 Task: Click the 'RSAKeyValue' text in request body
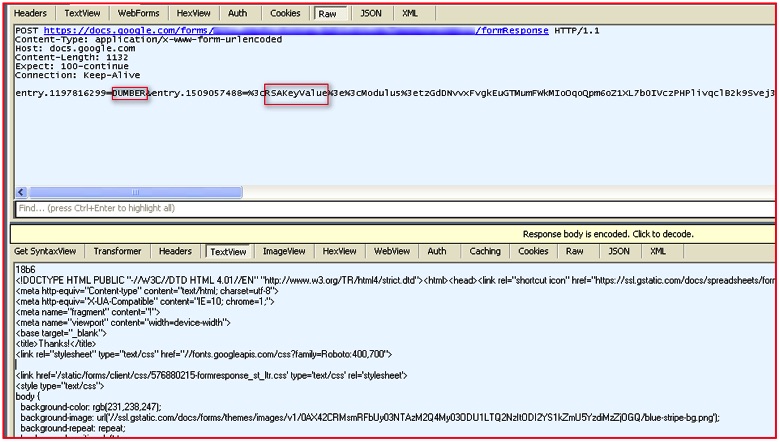pos(296,93)
